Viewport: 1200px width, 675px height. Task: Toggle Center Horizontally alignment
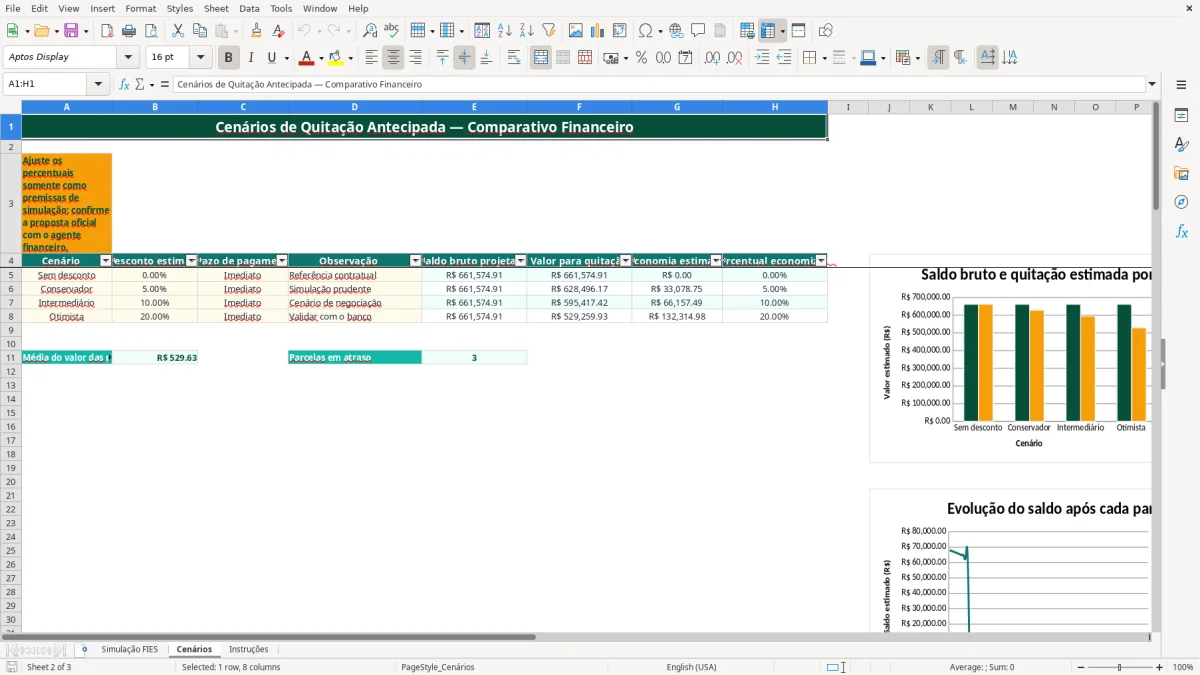coord(394,58)
